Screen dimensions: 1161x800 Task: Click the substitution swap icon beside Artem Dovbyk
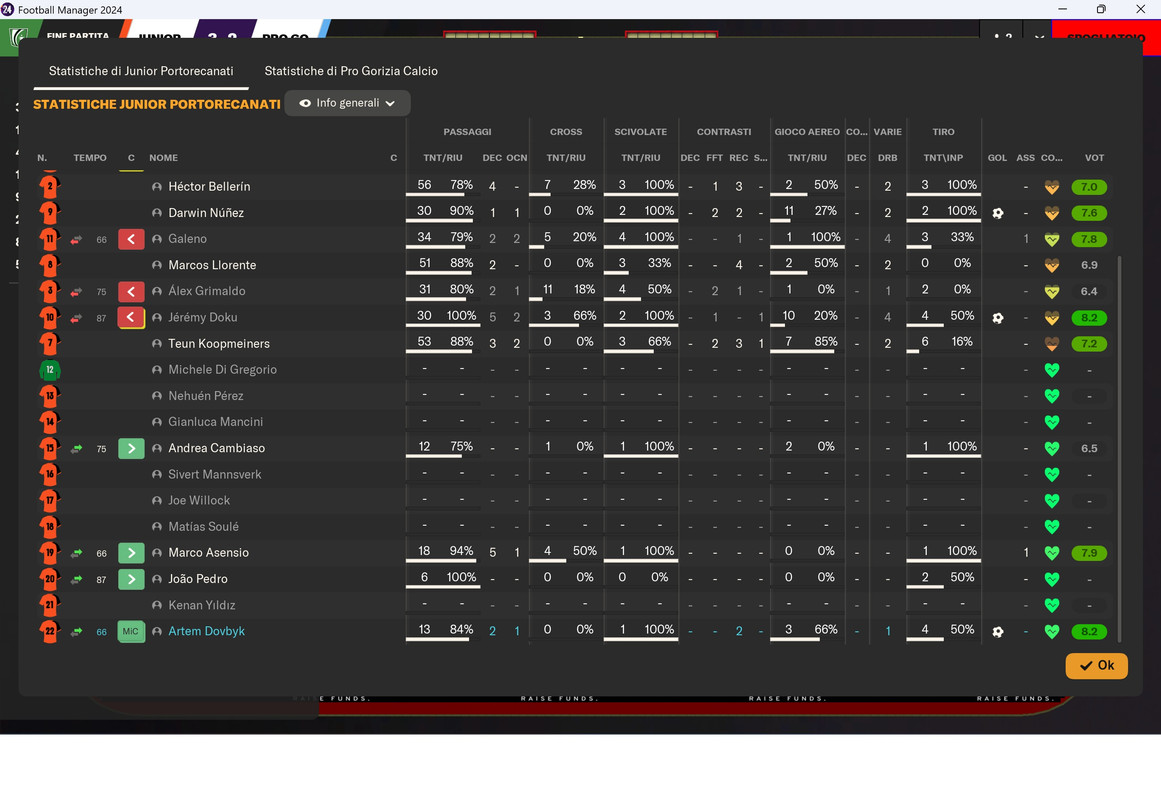tap(76, 632)
